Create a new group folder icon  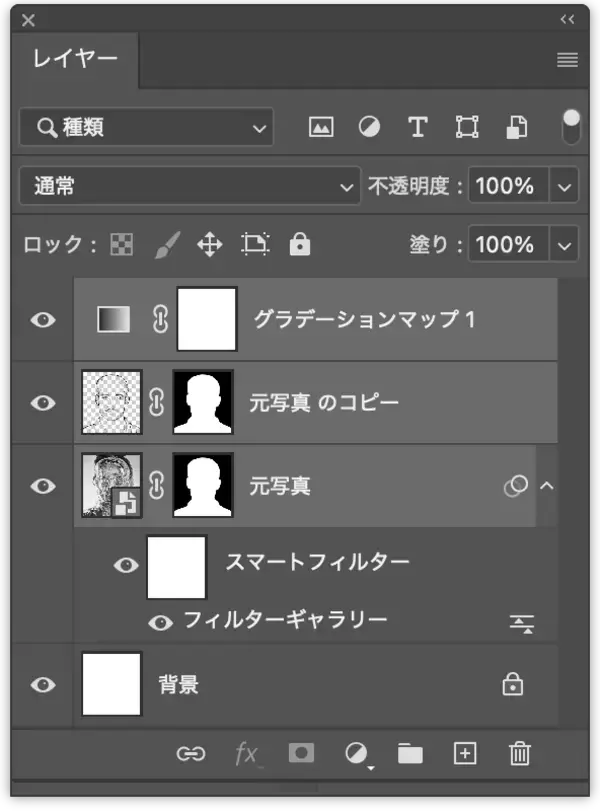click(410, 754)
